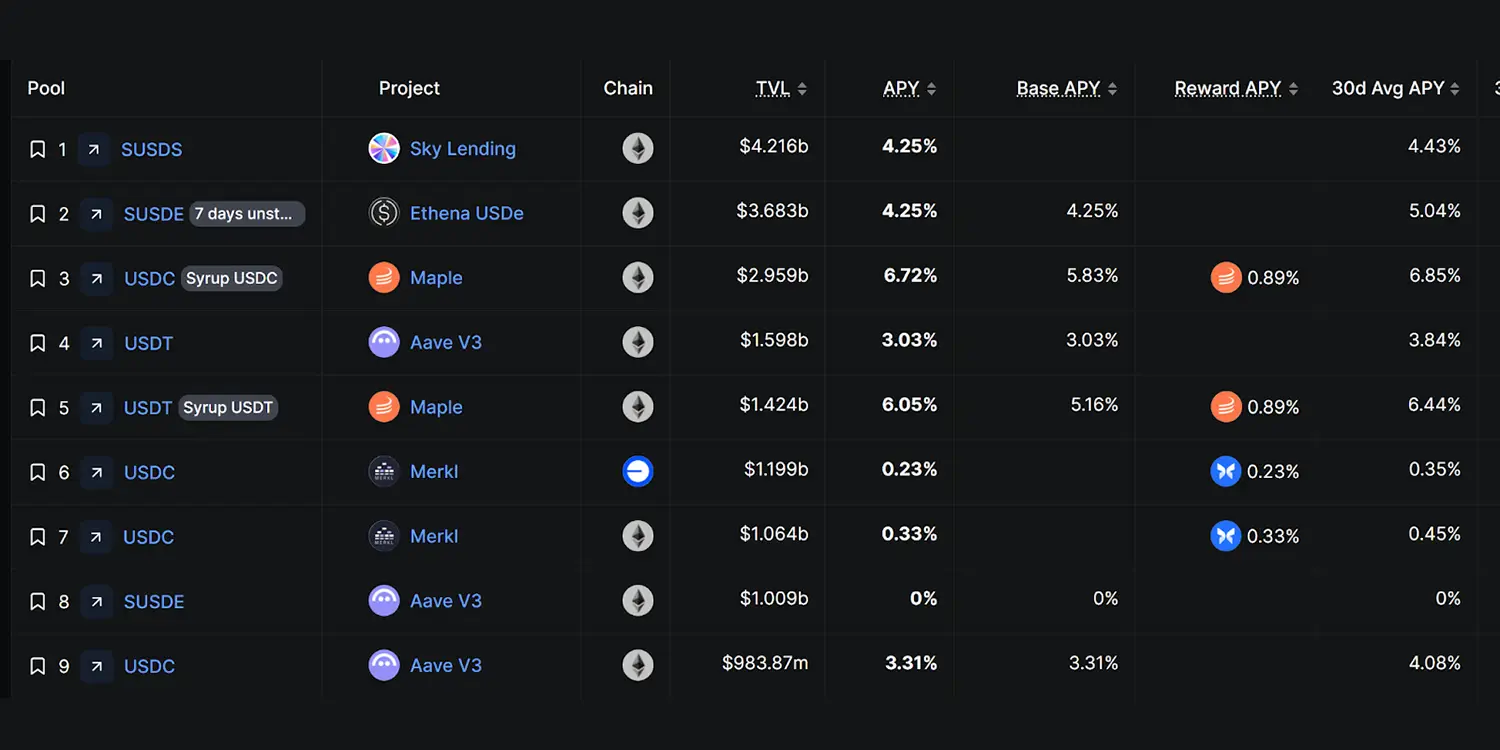Click the Morpho reward icon in row 7
The width and height of the screenshot is (1500, 750).
(1225, 536)
